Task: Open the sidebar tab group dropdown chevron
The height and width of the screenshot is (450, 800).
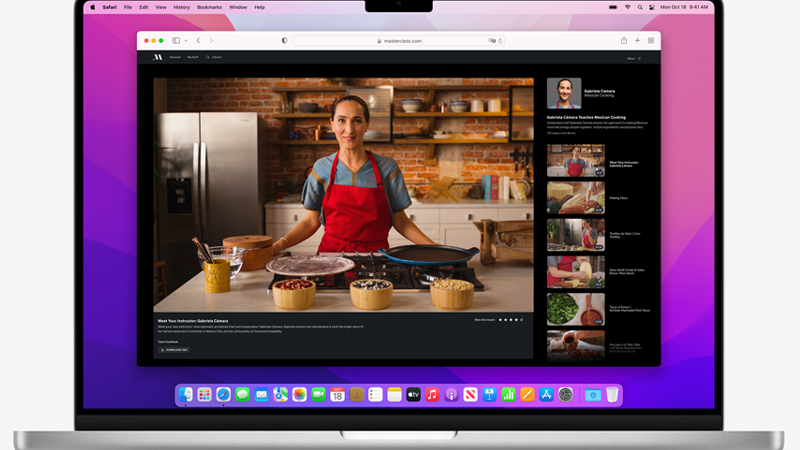Action: point(186,40)
